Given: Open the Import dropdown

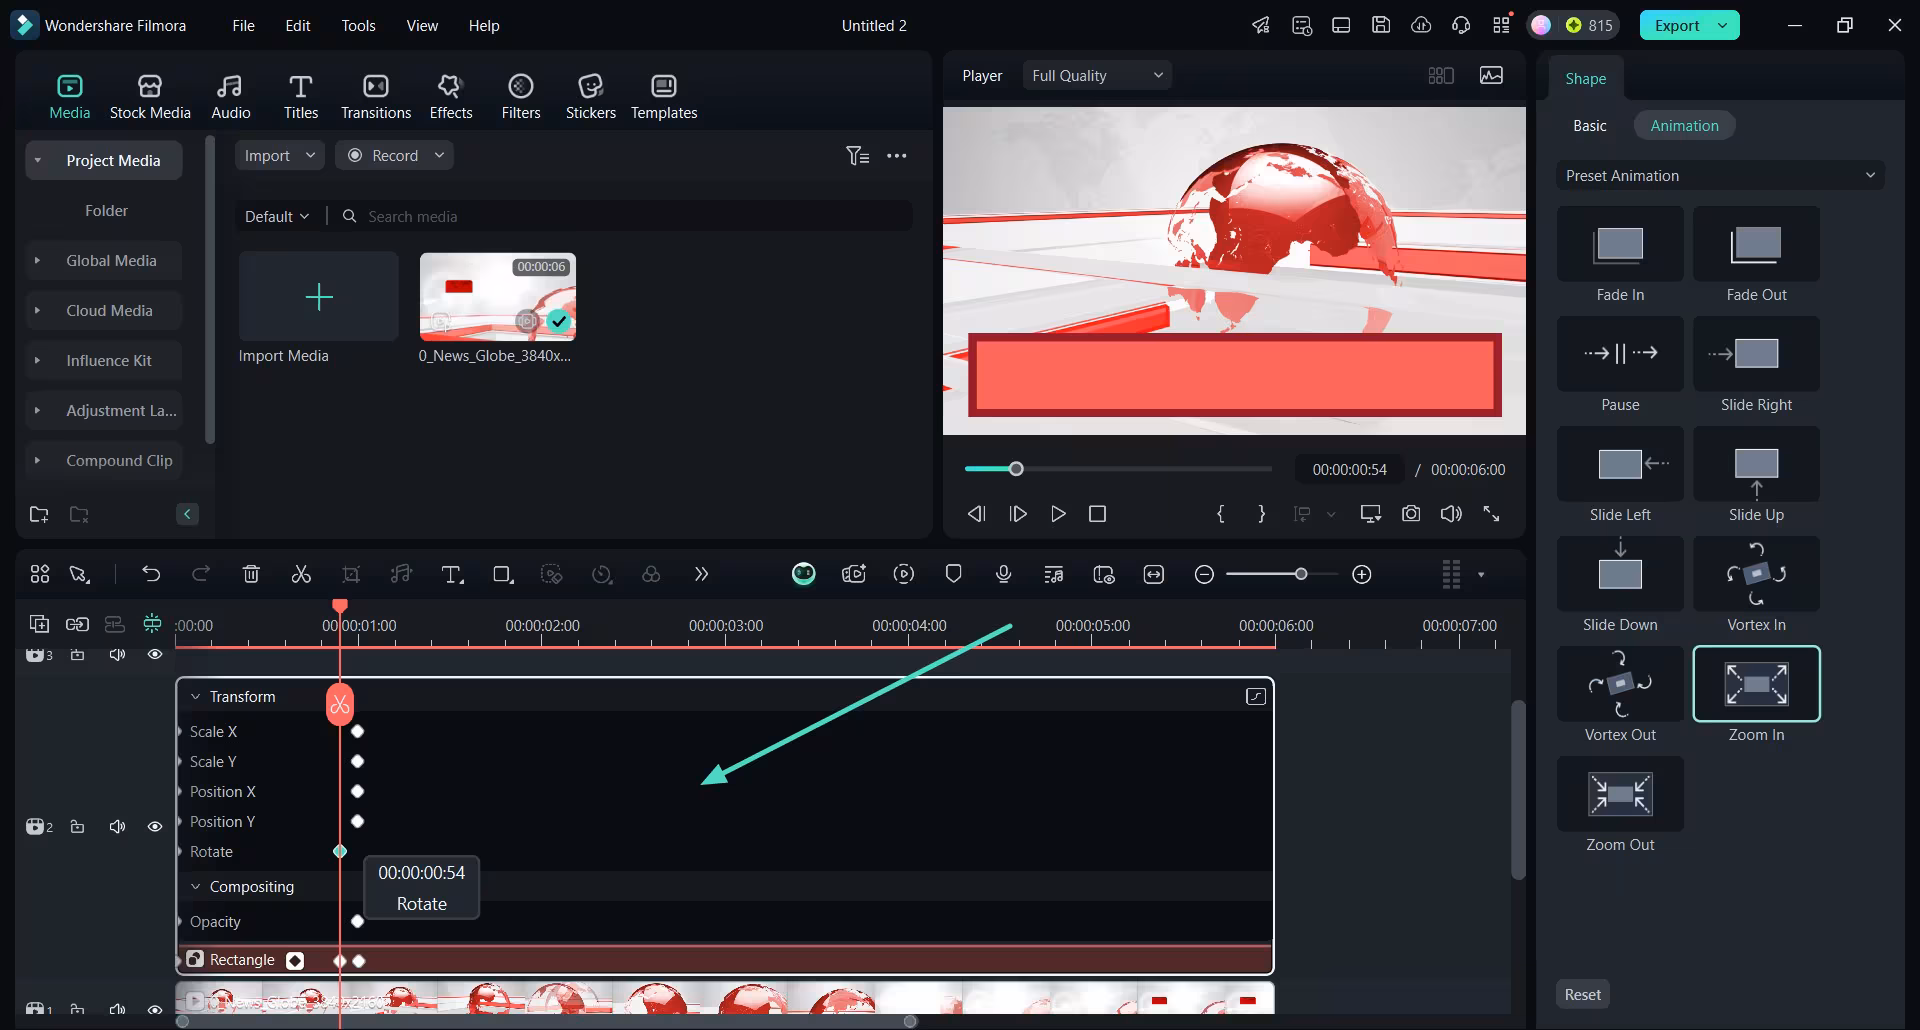Looking at the screenshot, I should 280,156.
